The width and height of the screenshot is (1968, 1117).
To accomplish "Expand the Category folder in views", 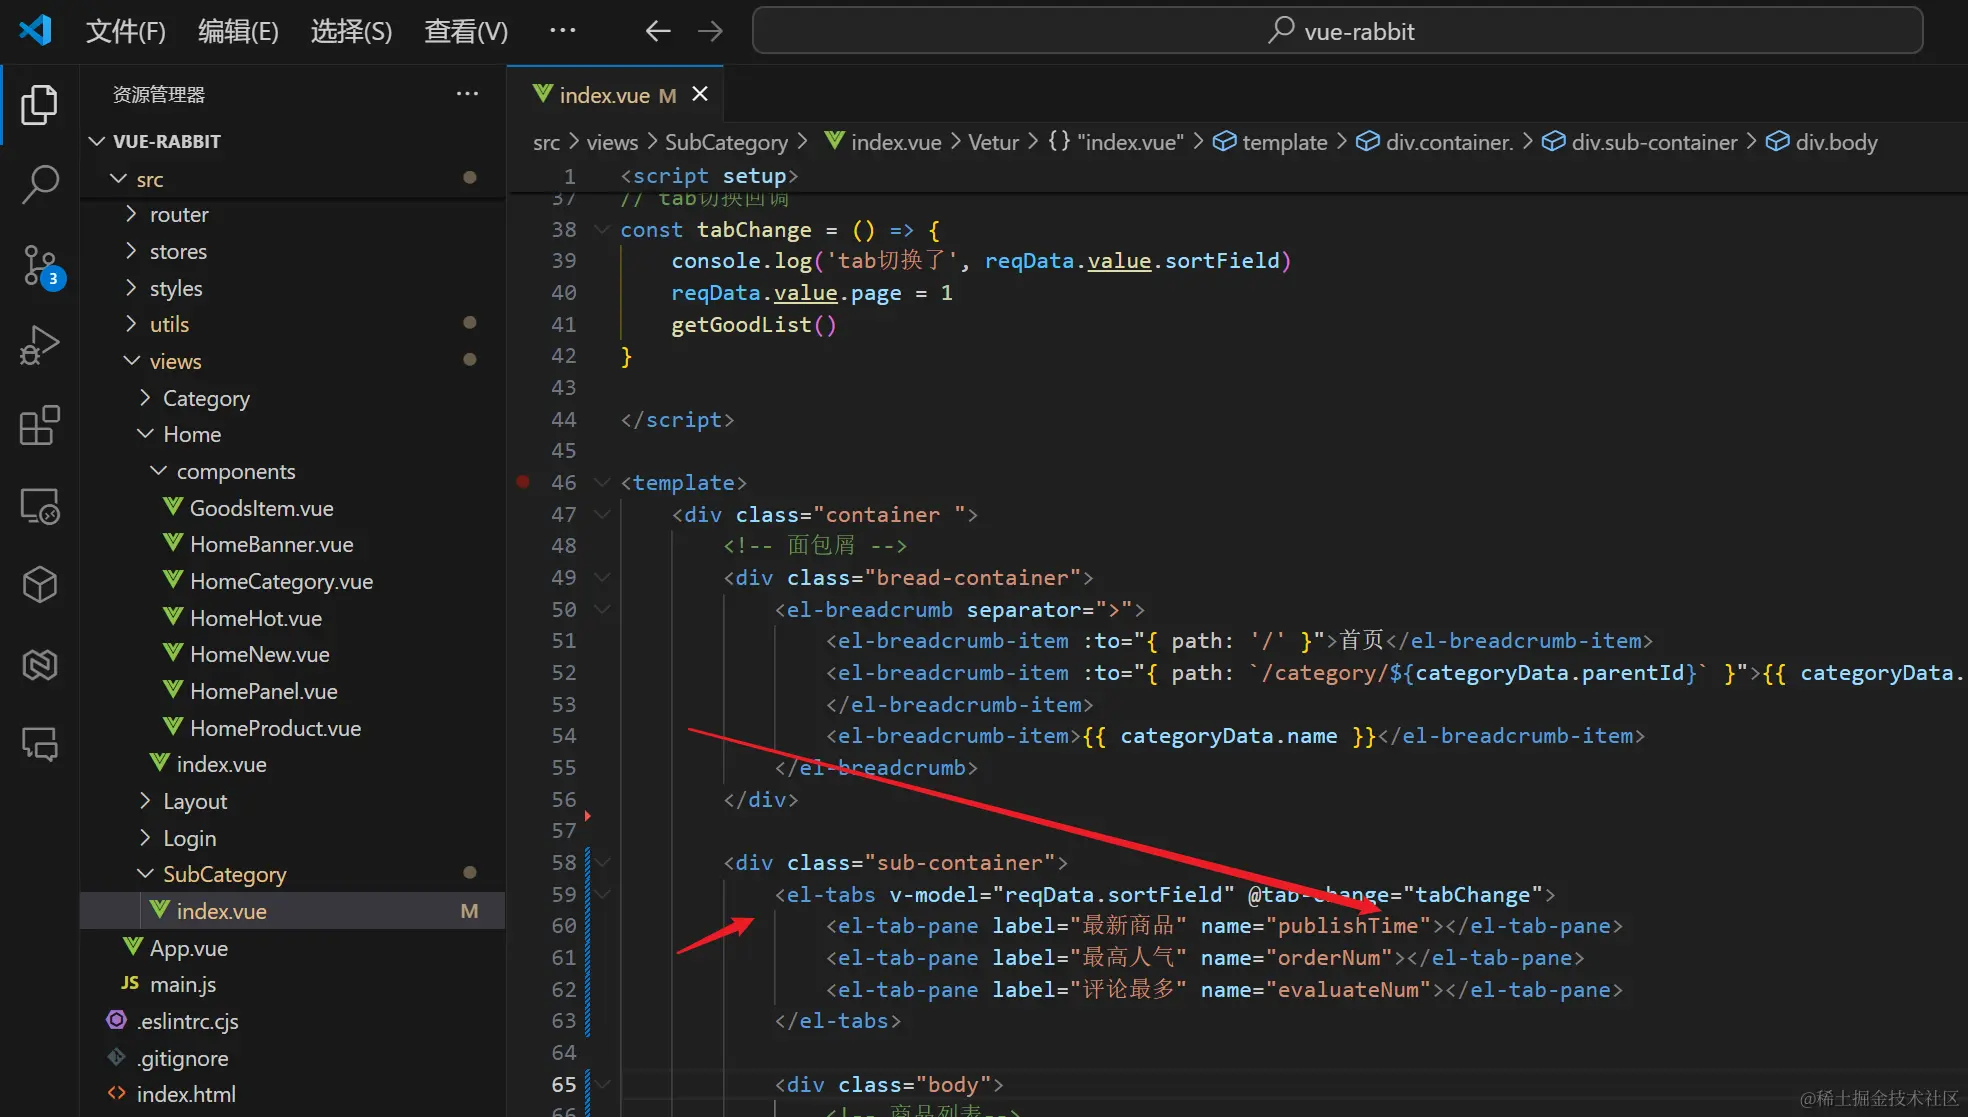I will click(x=205, y=398).
